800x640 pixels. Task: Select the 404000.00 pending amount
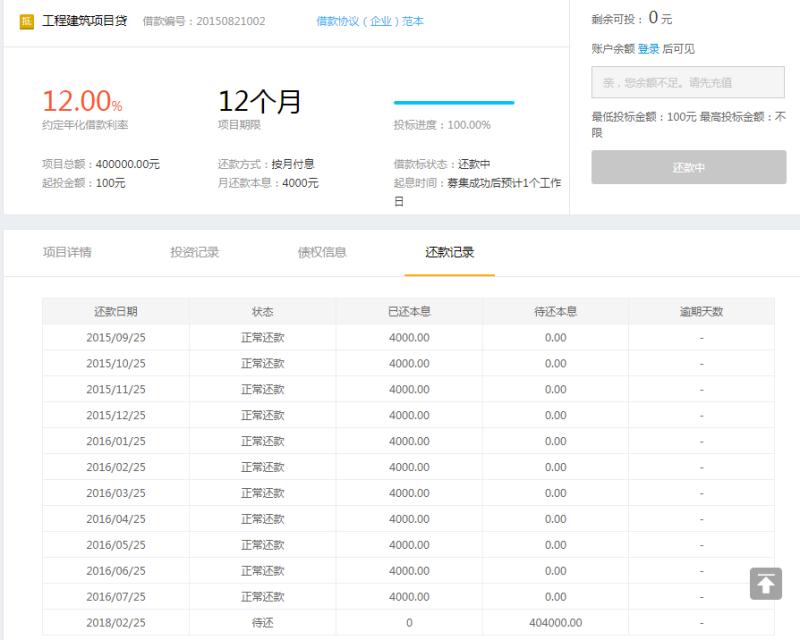556,623
